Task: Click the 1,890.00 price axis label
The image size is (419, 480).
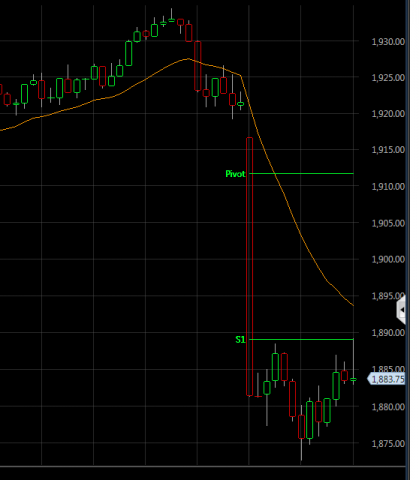Action: (388, 333)
